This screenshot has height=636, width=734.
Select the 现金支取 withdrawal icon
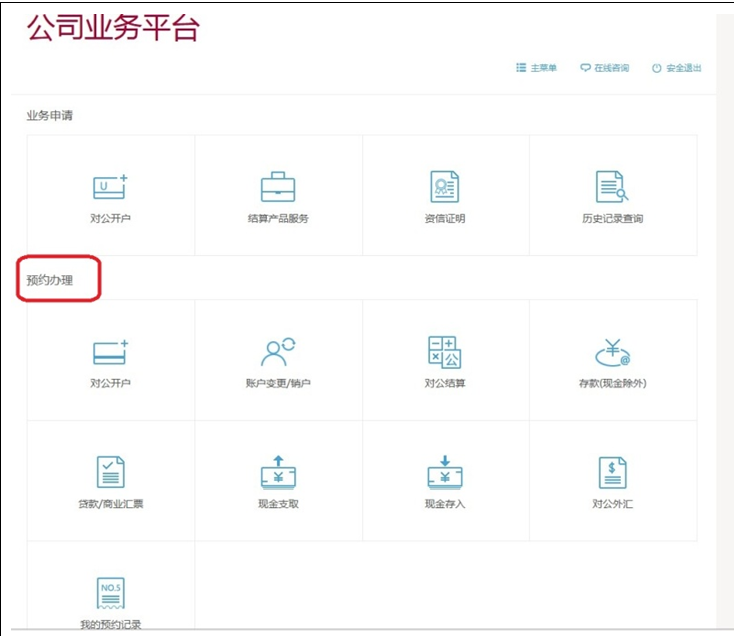click(x=278, y=472)
